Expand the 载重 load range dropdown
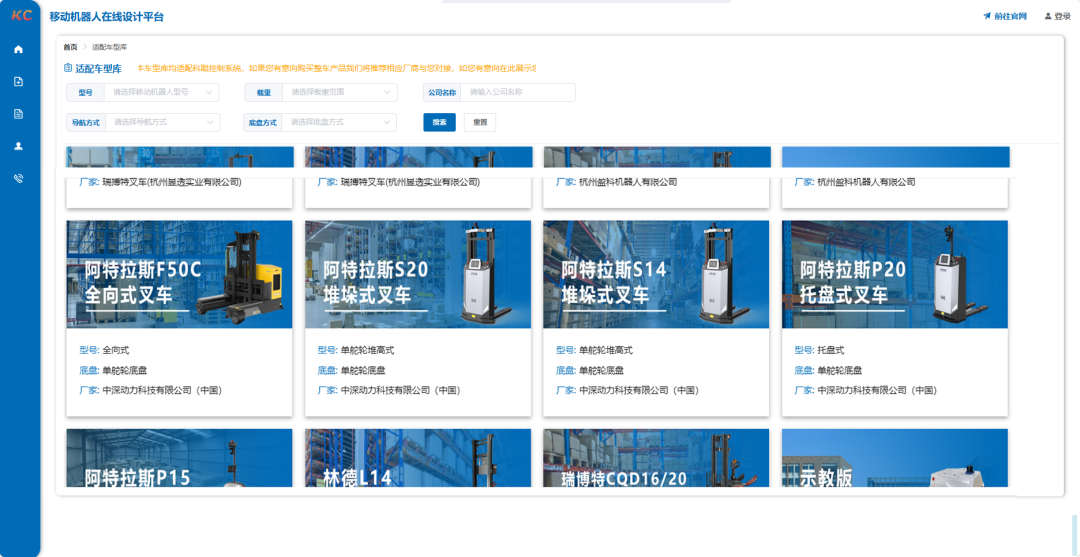 coord(339,92)
